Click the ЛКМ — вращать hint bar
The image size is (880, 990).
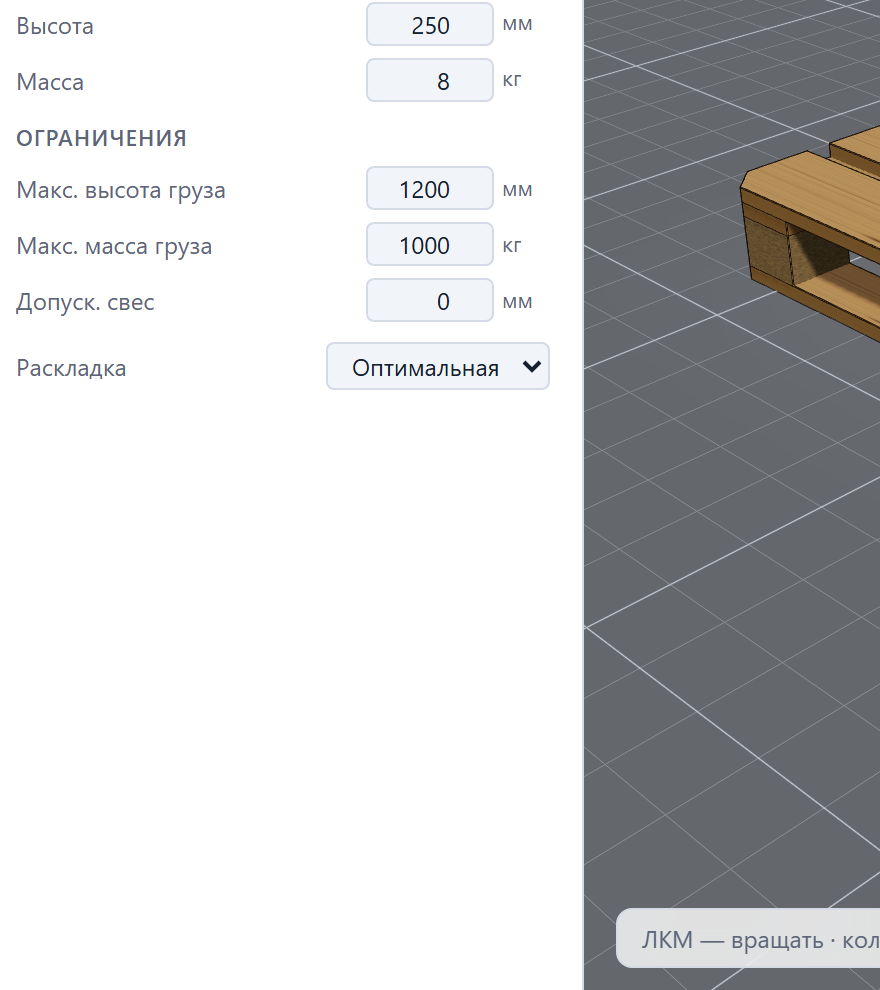click(x=748, y=939)
